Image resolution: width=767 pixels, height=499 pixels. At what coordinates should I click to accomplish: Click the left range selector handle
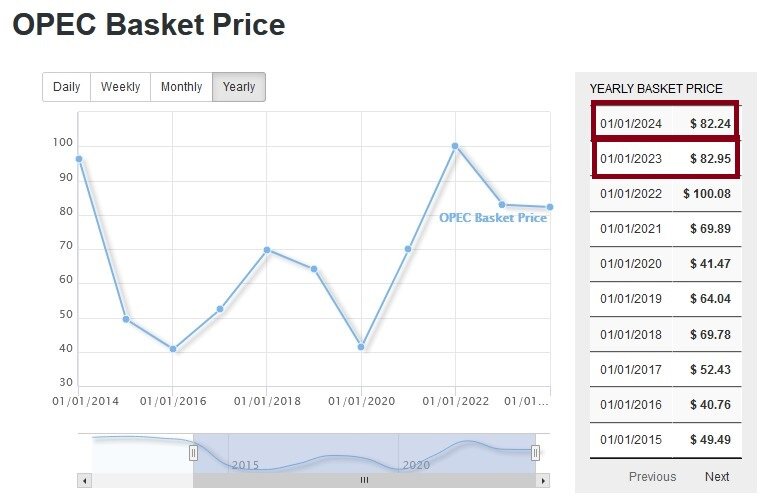(193, 453)
